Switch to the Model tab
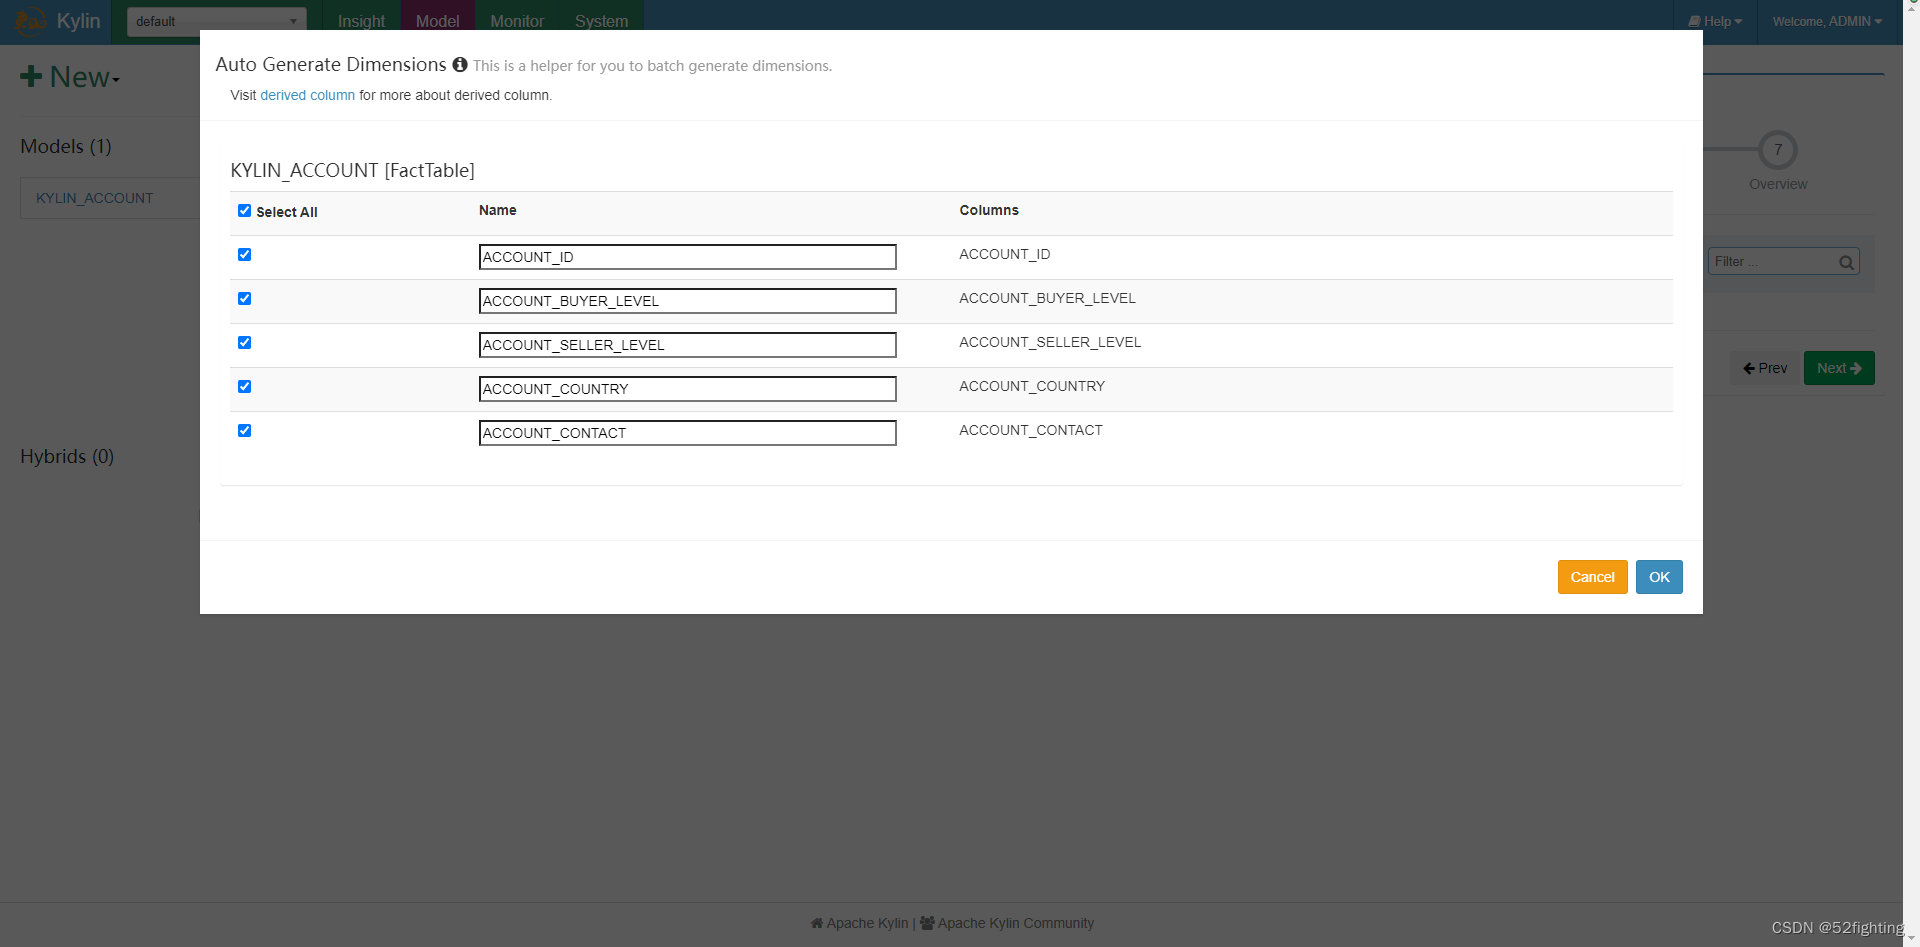 437,21
